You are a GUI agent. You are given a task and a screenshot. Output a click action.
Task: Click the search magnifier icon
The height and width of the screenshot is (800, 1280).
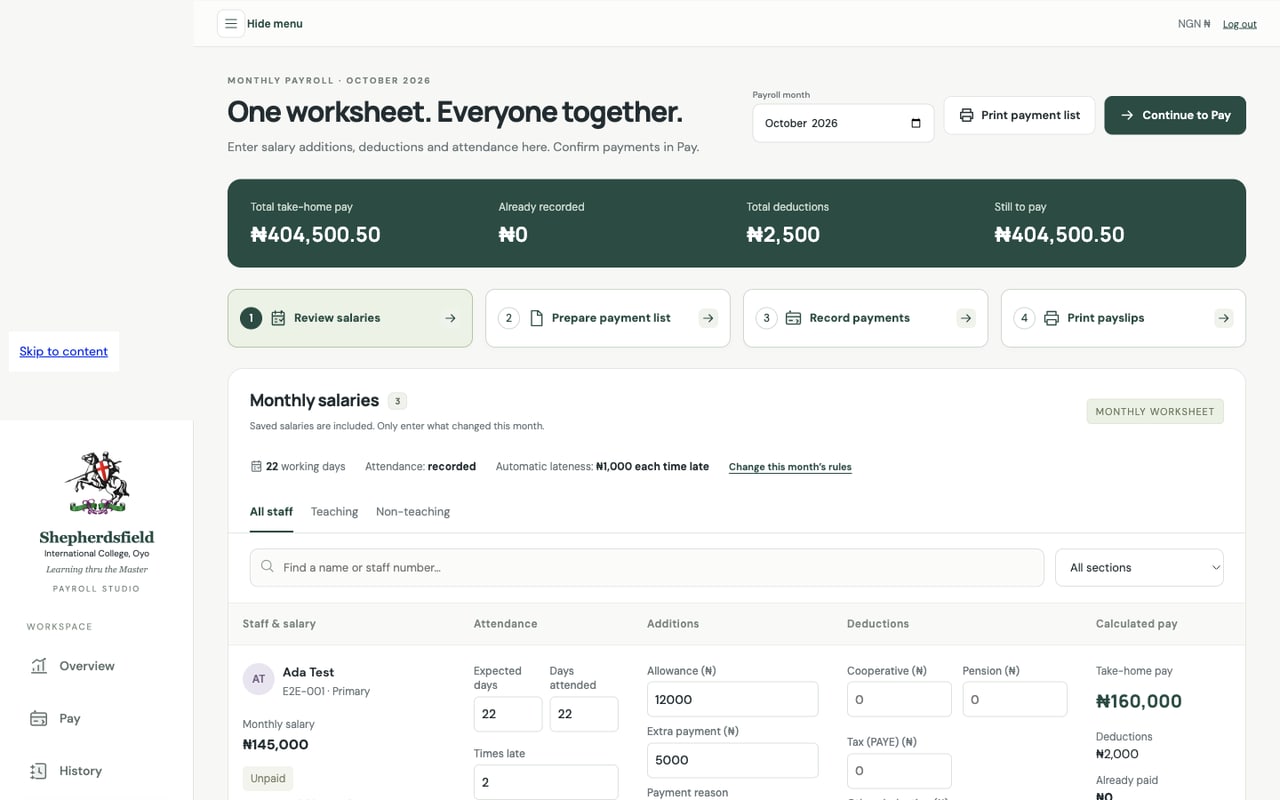pyautogui.click(x=267, y=567)
